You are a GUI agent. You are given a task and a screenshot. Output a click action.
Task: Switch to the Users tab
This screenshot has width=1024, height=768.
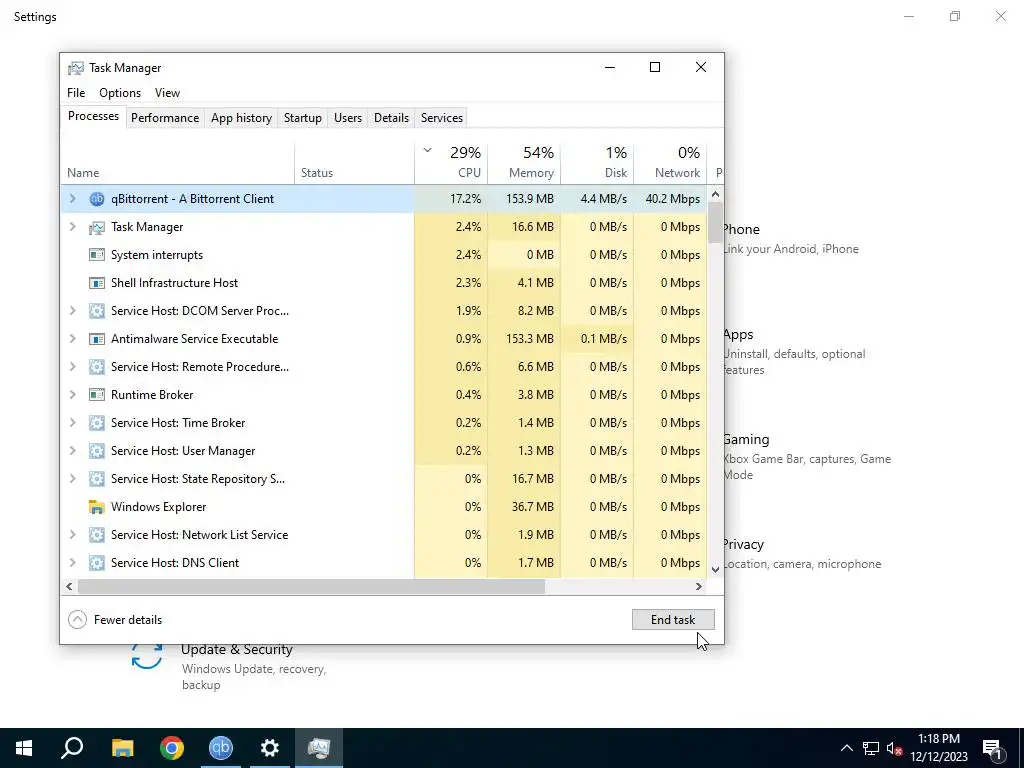tap(347, 118)
